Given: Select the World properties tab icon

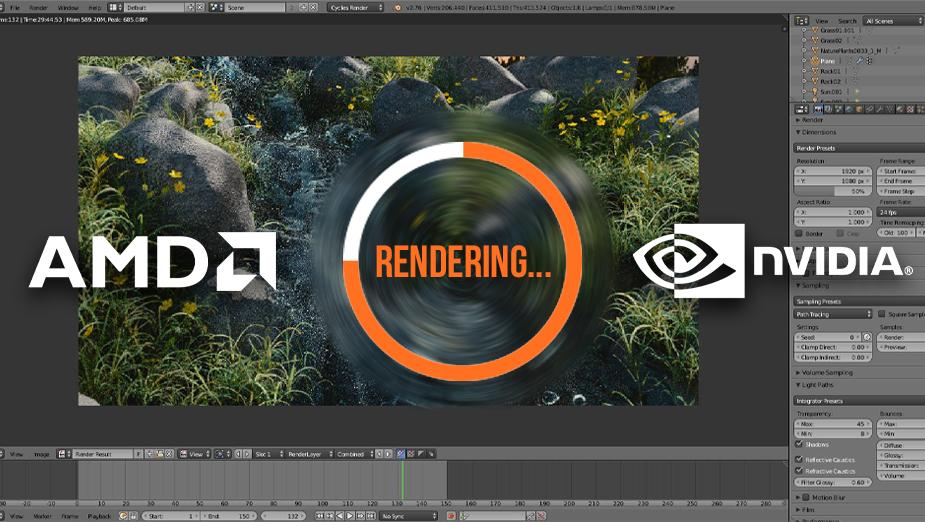Looking at the screenshot, I should click(x=849, y=109).
